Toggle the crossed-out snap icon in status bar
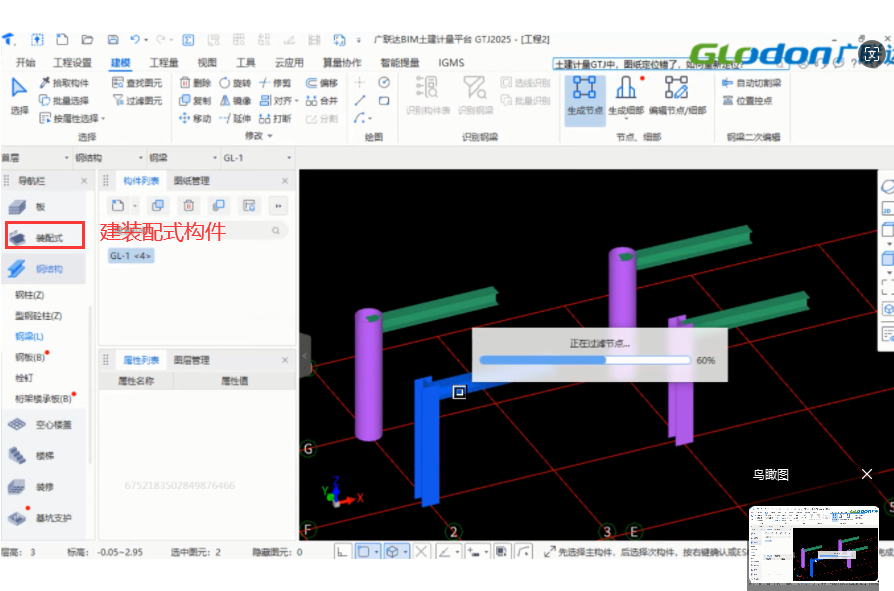This screenshot has width=894, height=591. (x=421, y=552)
